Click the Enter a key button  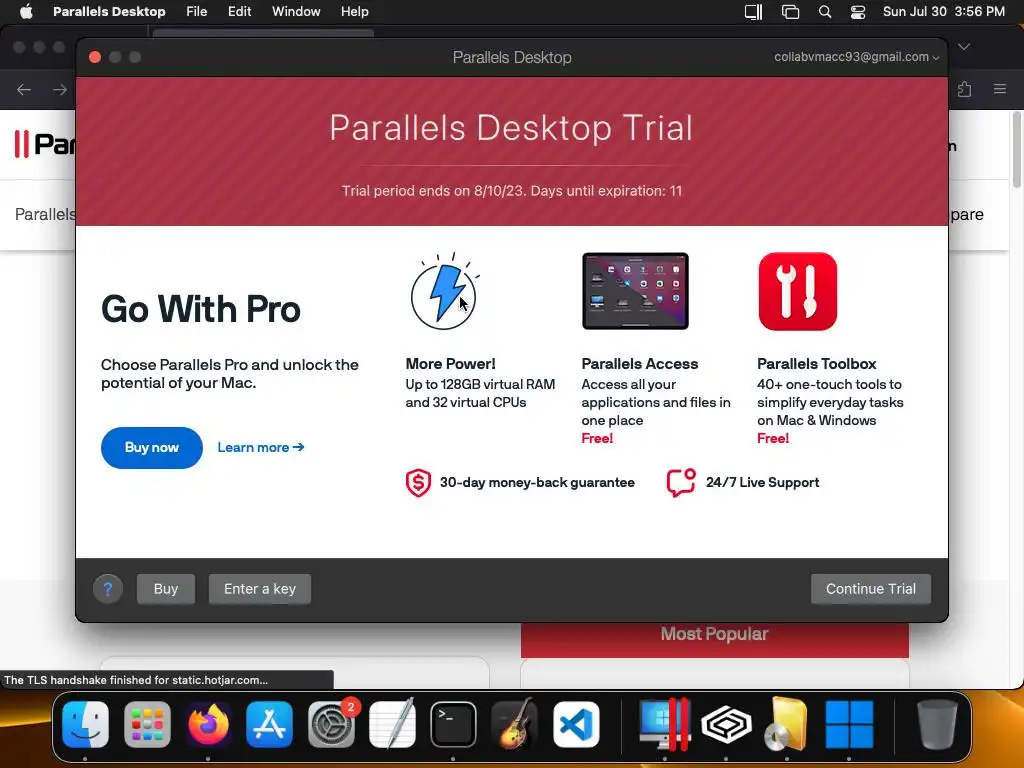pyautogui.click(x=260, y=589)
